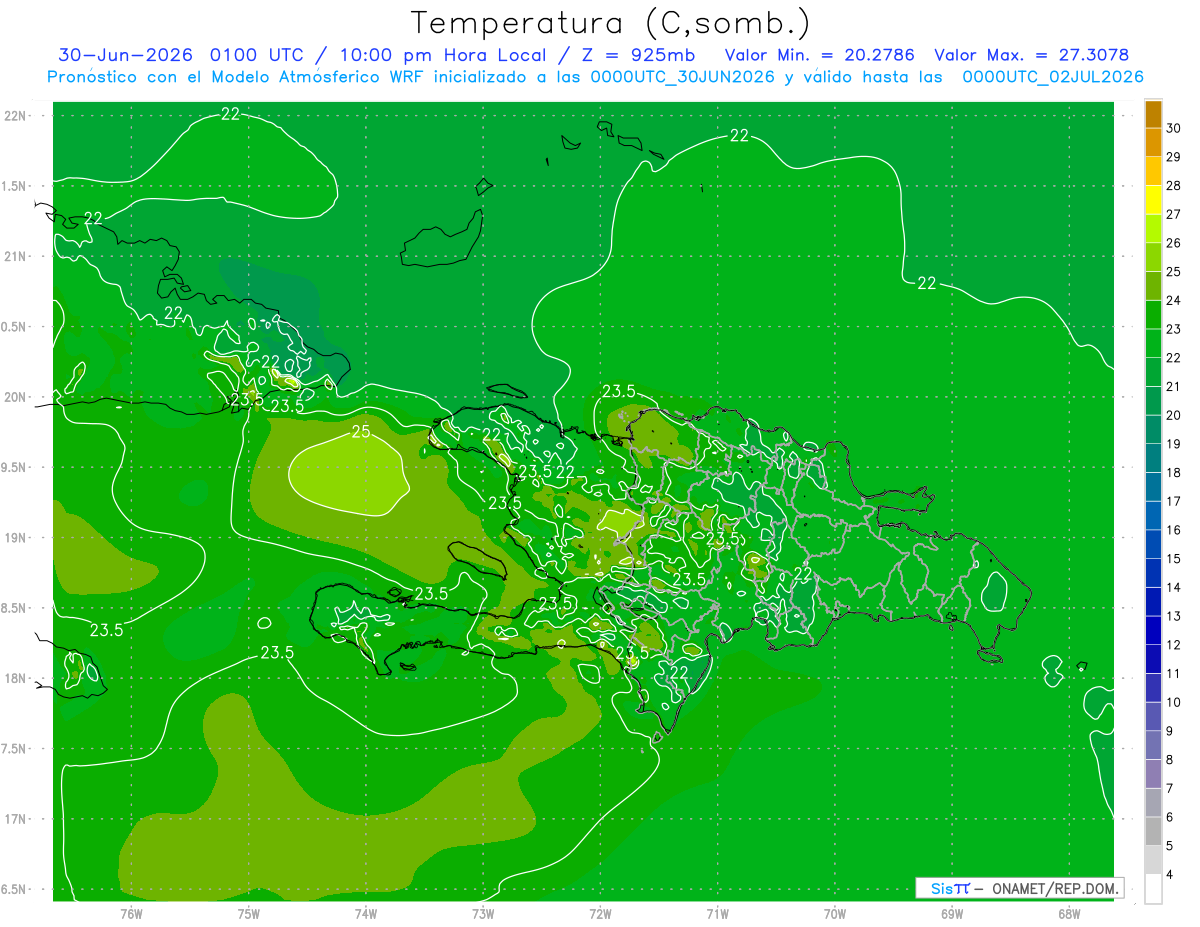1200x927 pixels.
Task: Select the "Z = 925mb" pressure level text
Action: coord(638,55)
